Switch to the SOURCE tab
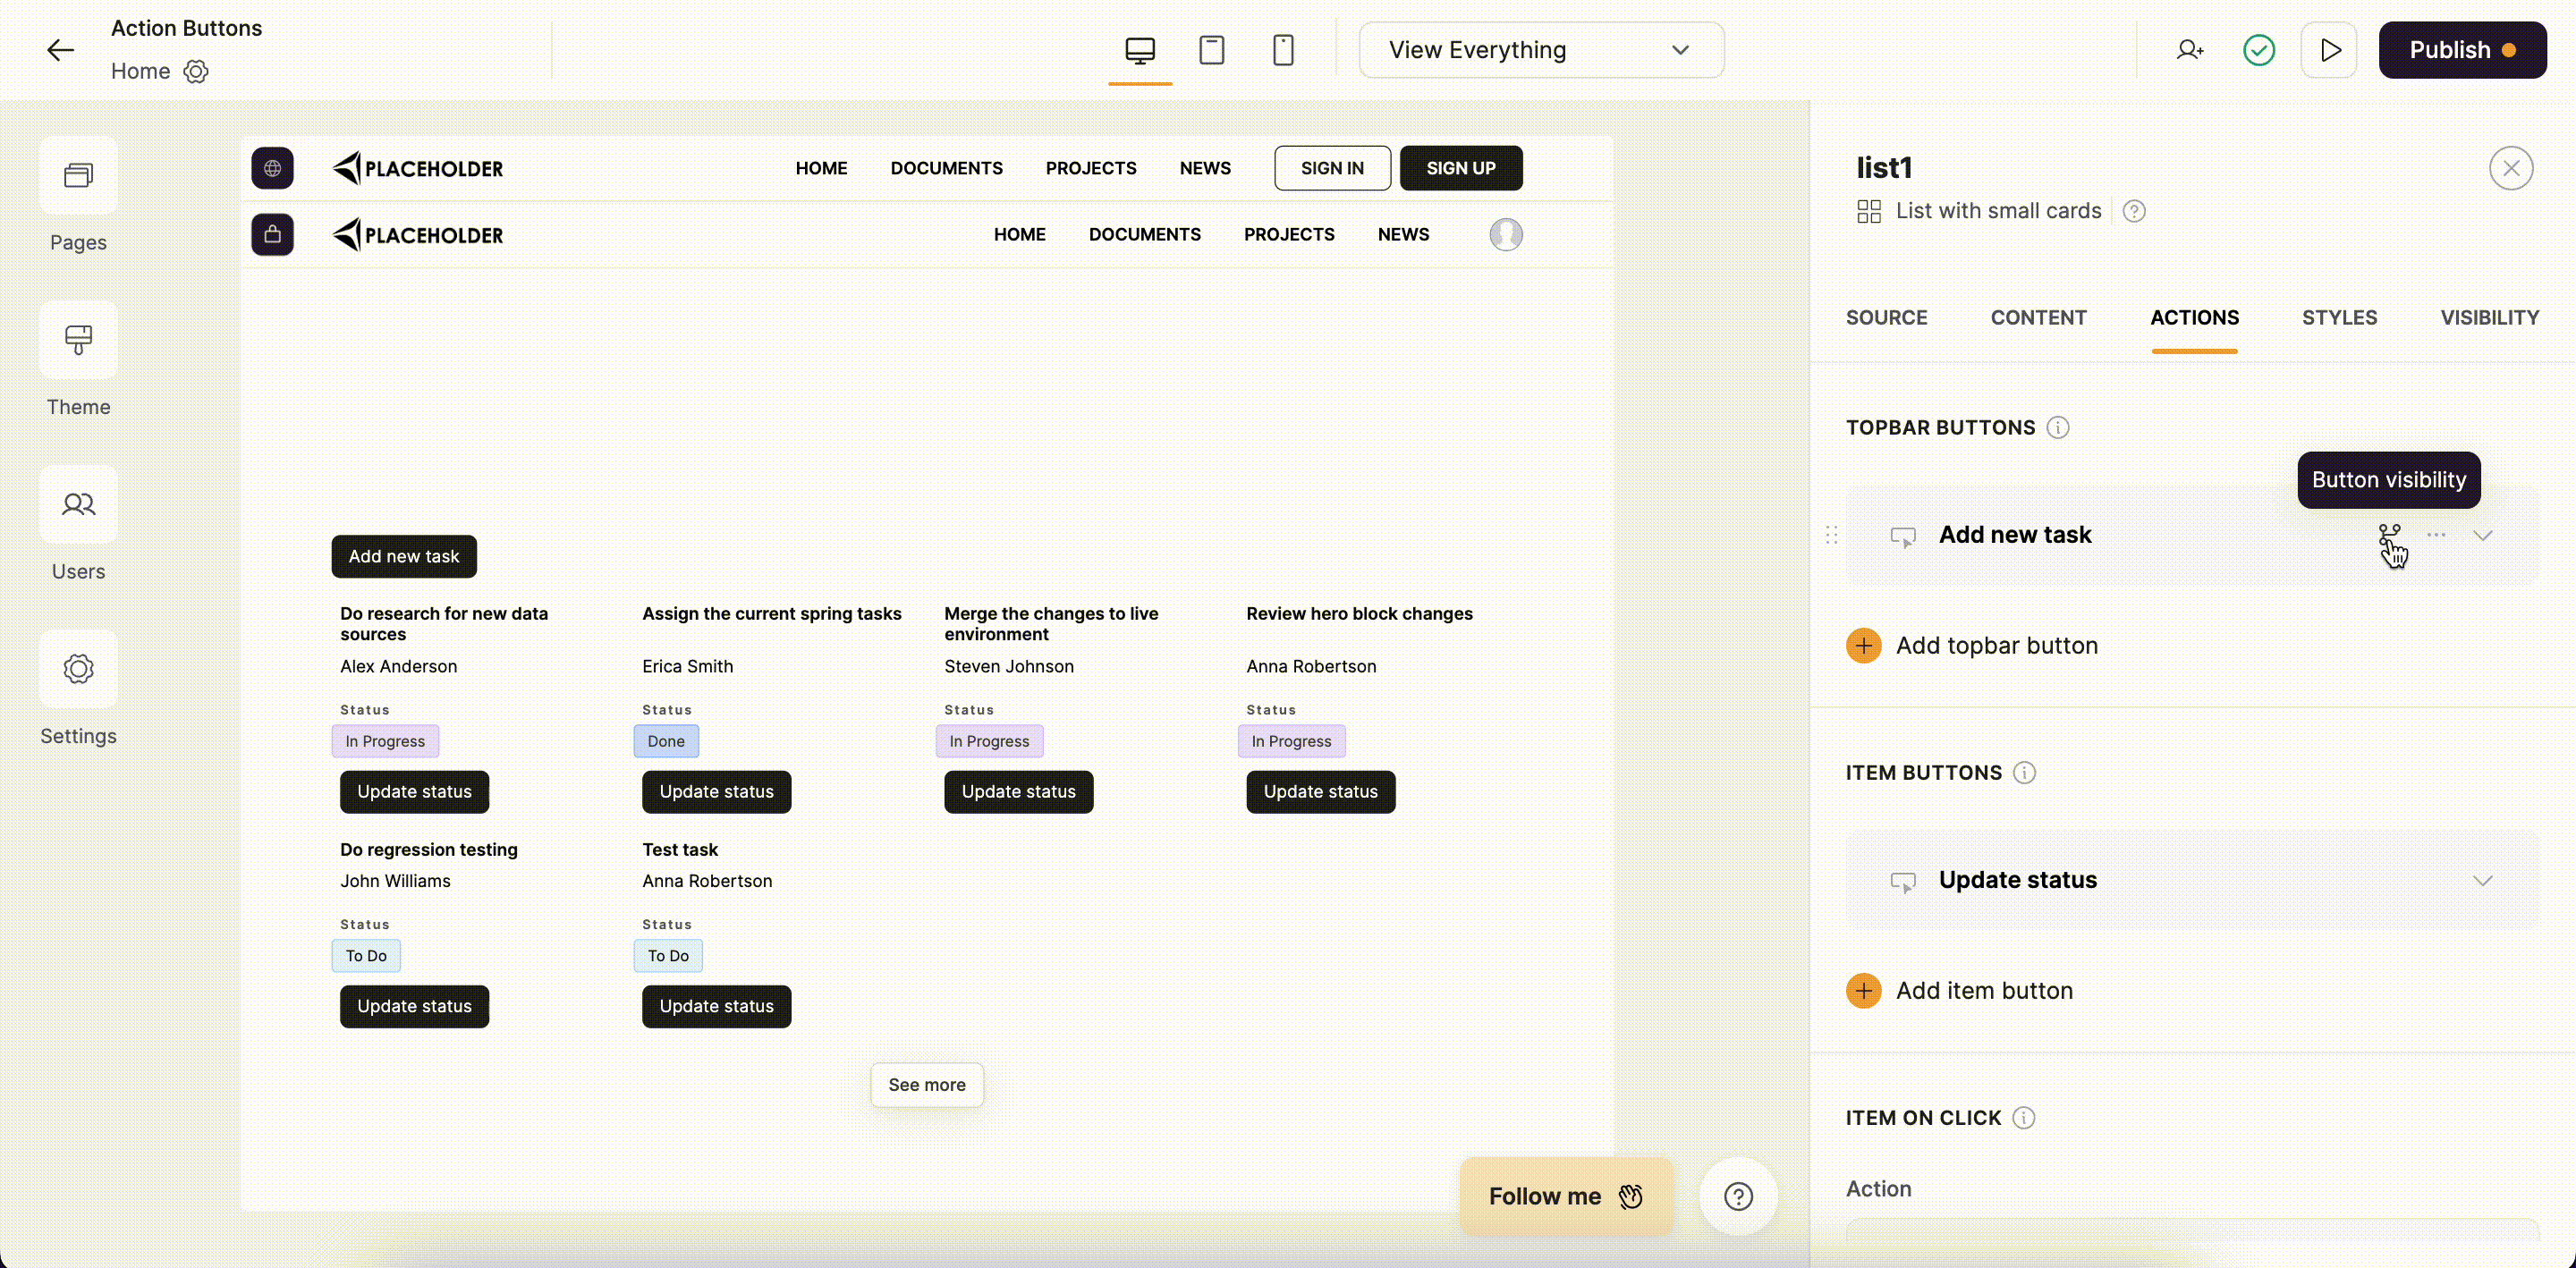The width and height of the screenshot is (2576, 1268). 1886,318
